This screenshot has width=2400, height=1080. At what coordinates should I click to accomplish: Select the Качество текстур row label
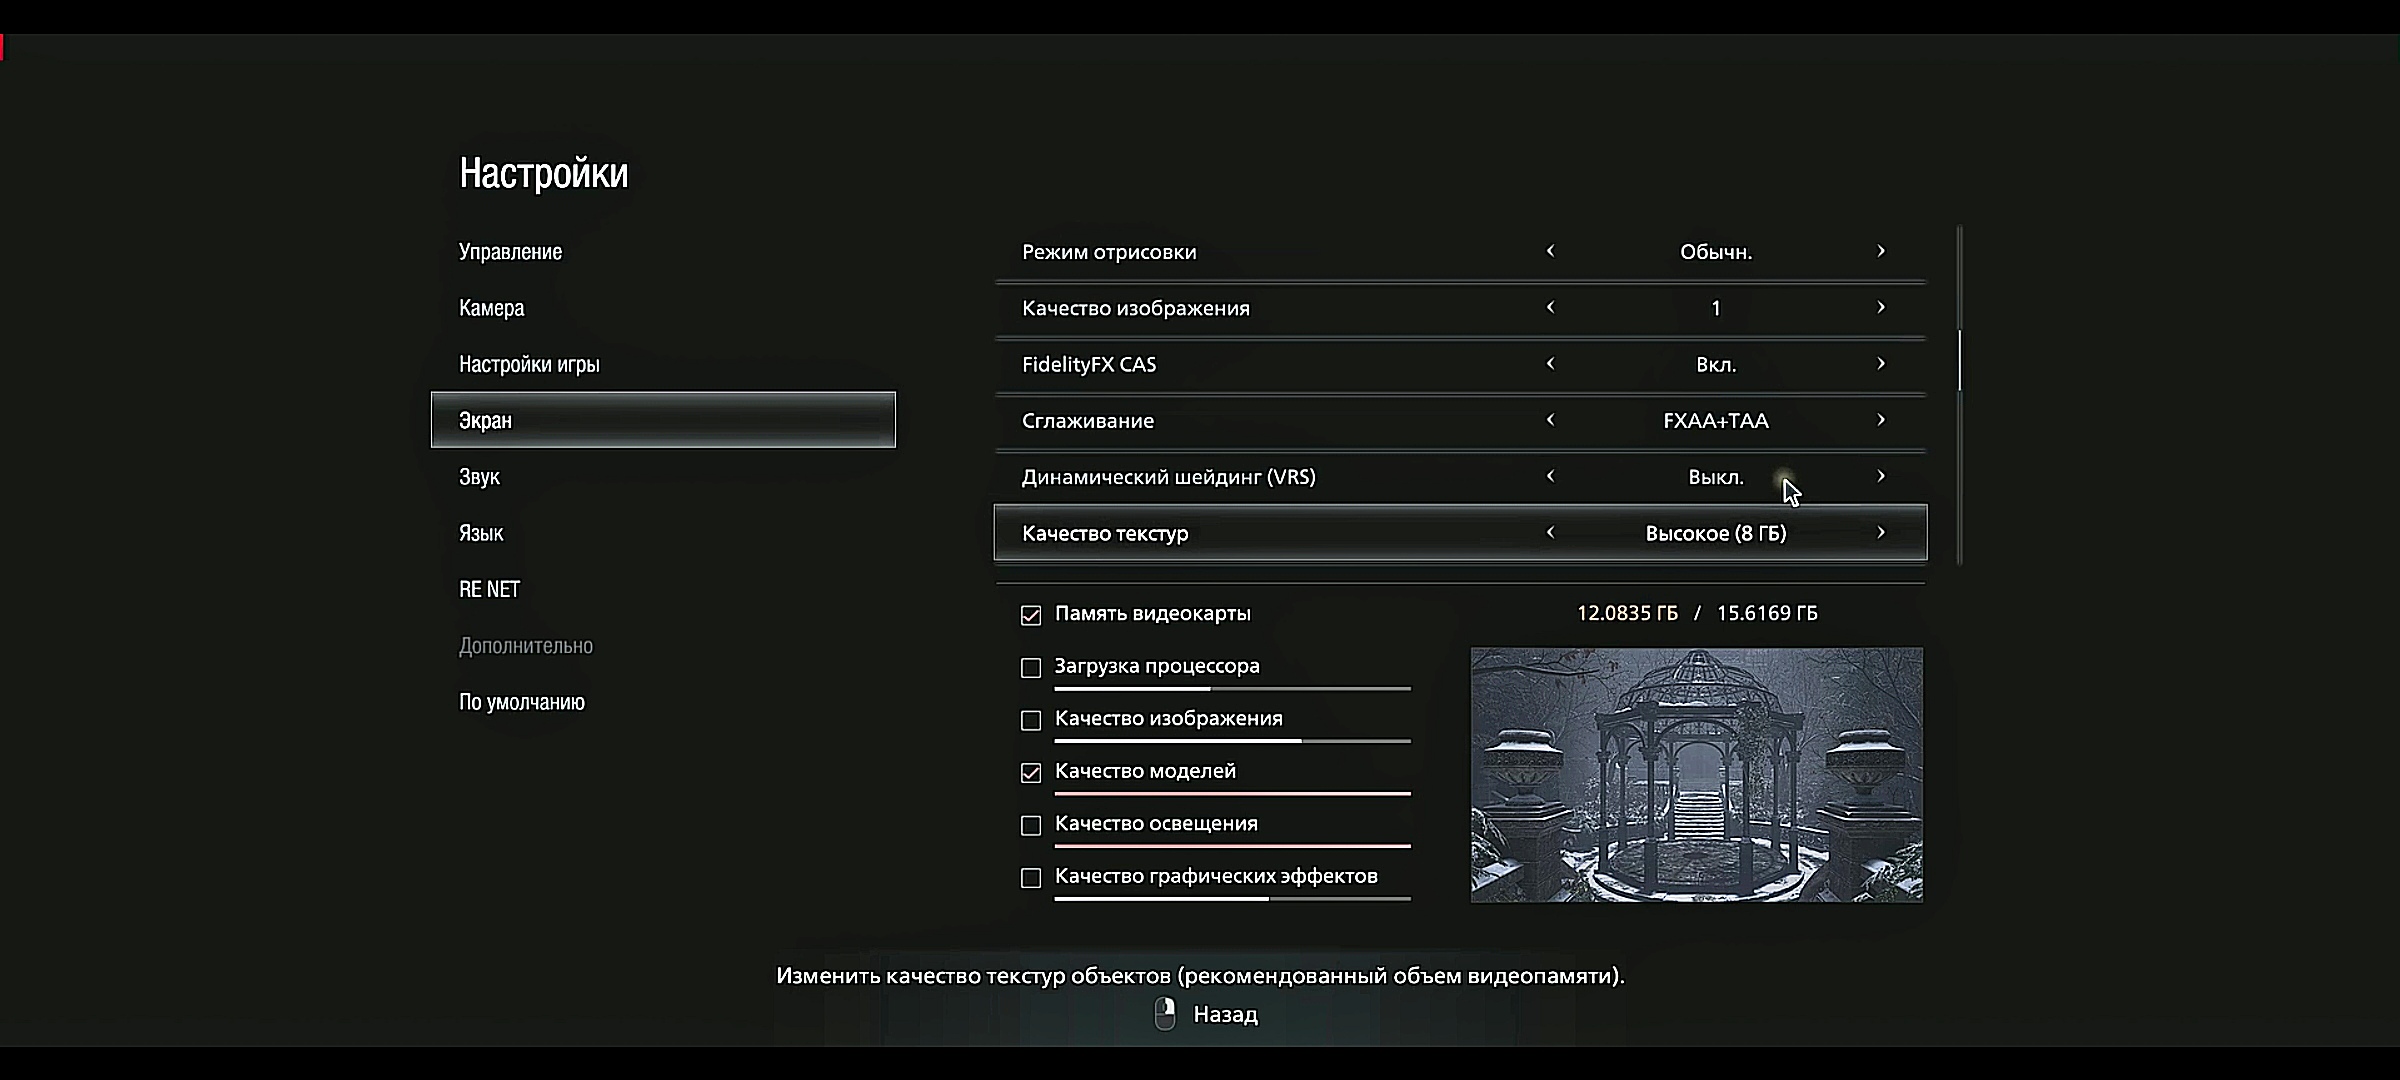coord(1105,534)
